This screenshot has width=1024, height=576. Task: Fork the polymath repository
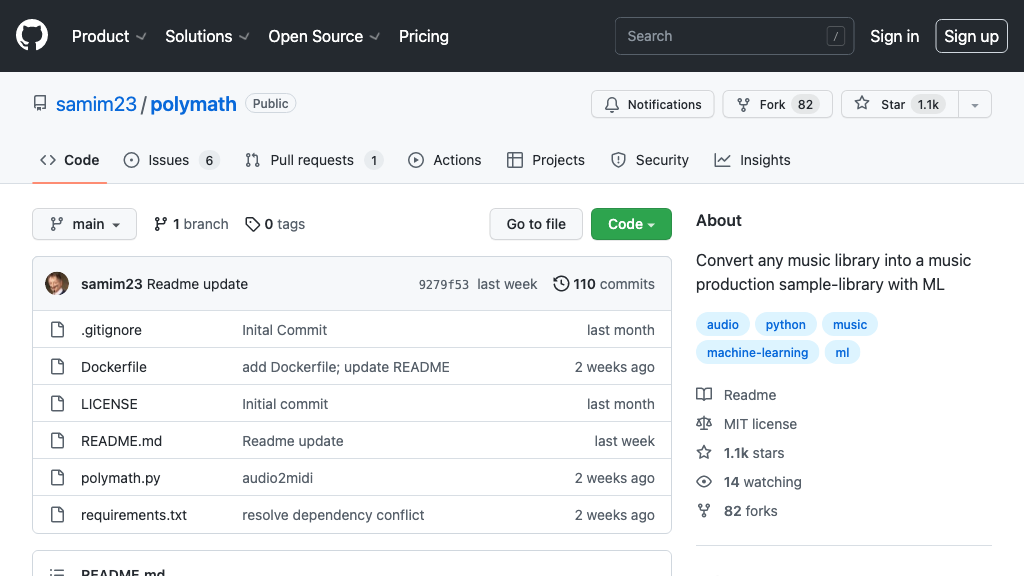click(x=776, y=105)
